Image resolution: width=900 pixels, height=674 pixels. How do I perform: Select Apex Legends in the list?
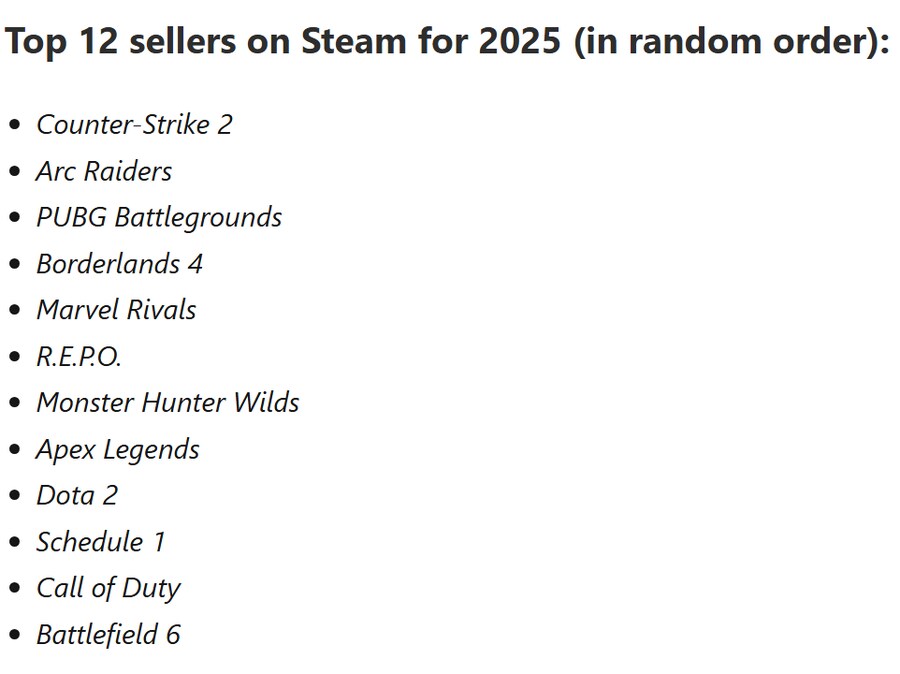118,450
